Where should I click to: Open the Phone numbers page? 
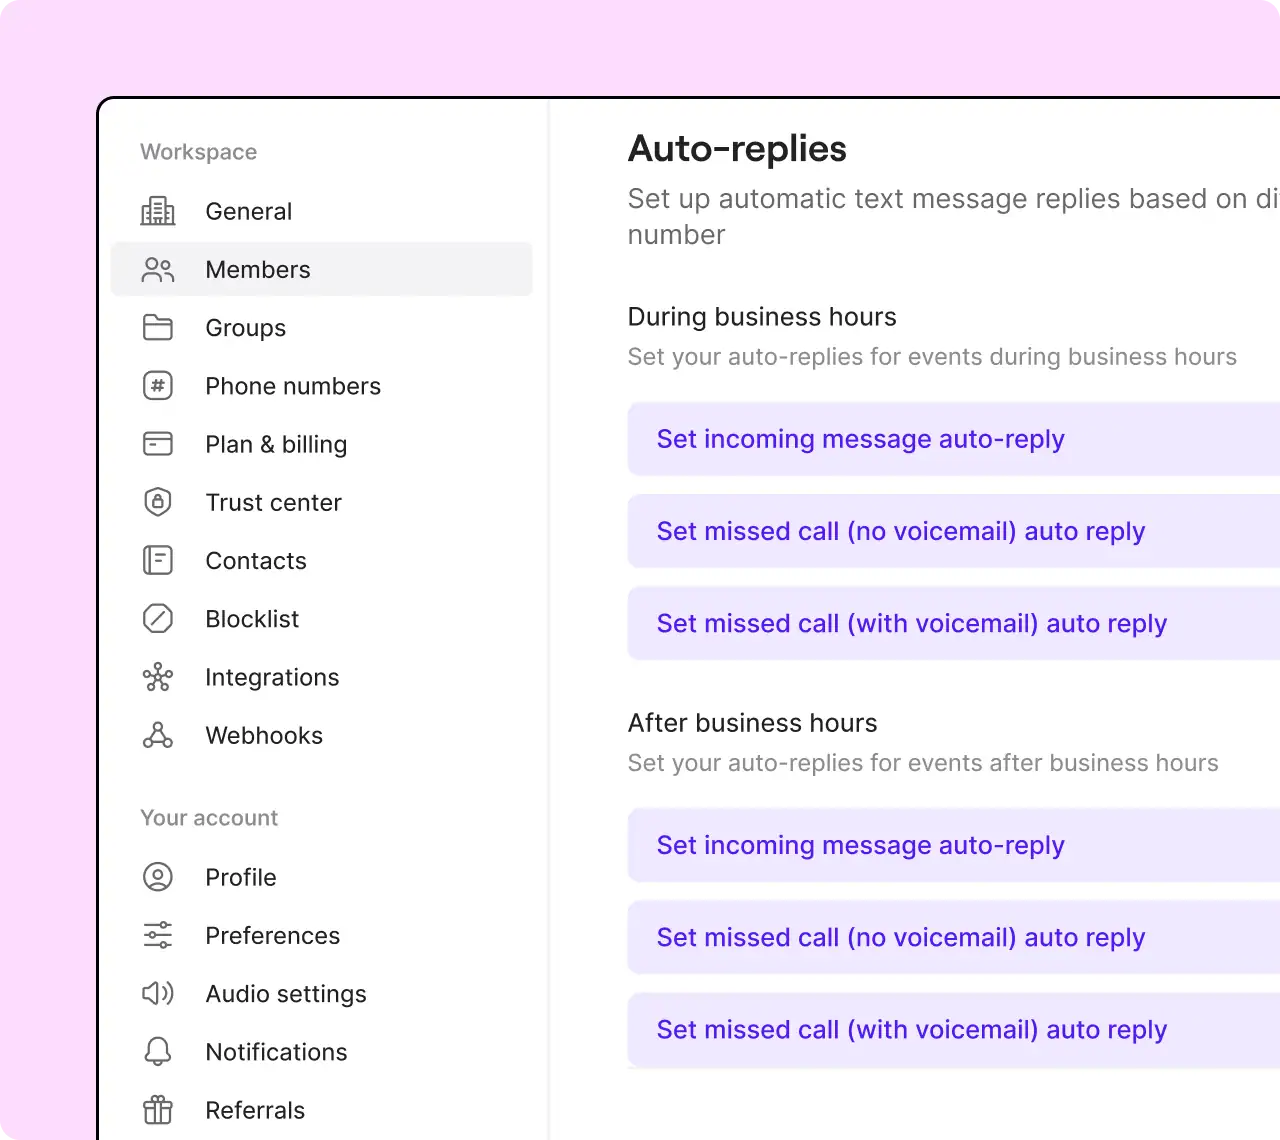[x=321, y=386]
